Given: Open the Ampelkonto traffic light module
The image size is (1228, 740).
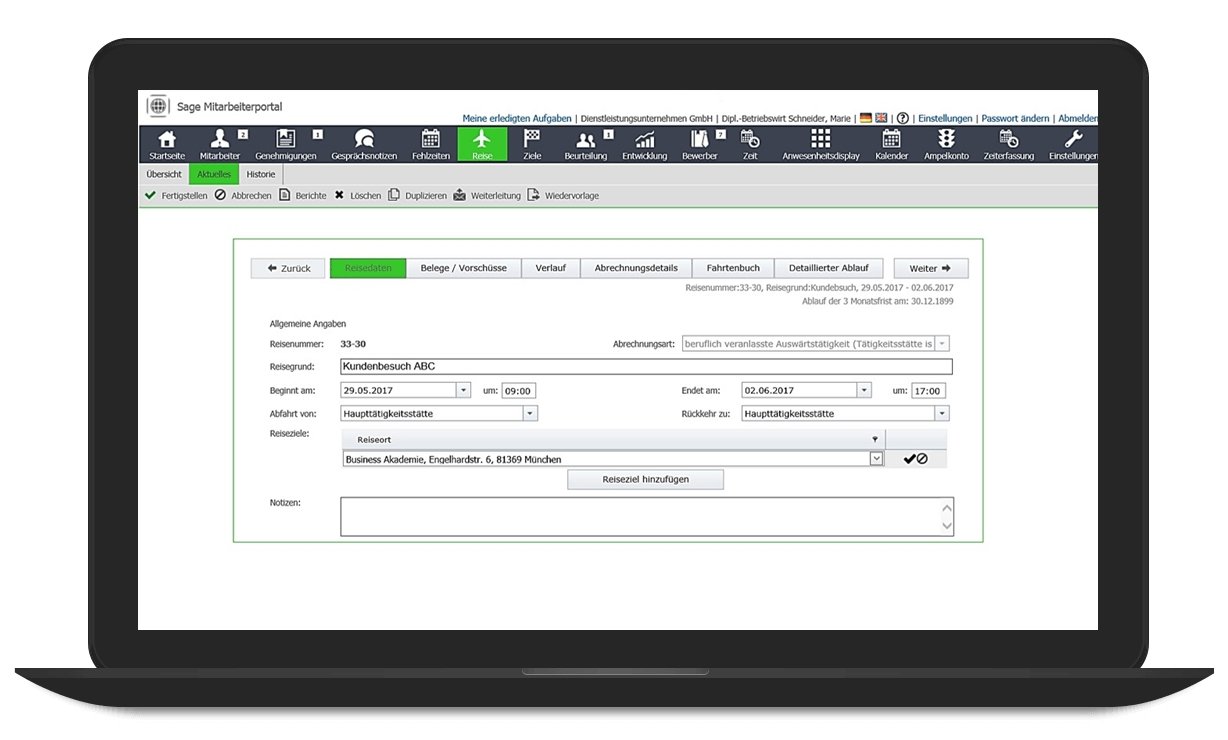Looking at the screenshot, I should click(946, 144).
